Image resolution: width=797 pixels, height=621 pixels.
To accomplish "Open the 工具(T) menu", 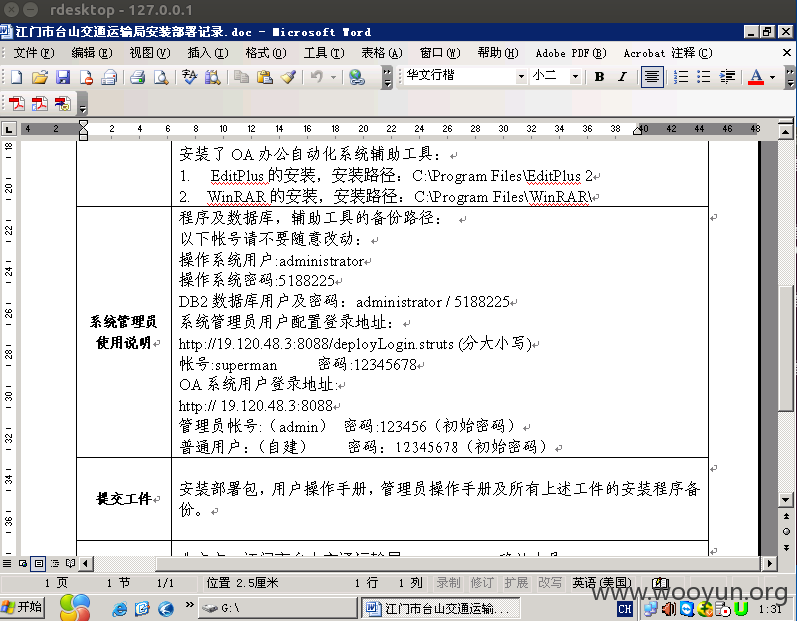I will [324, 53].
